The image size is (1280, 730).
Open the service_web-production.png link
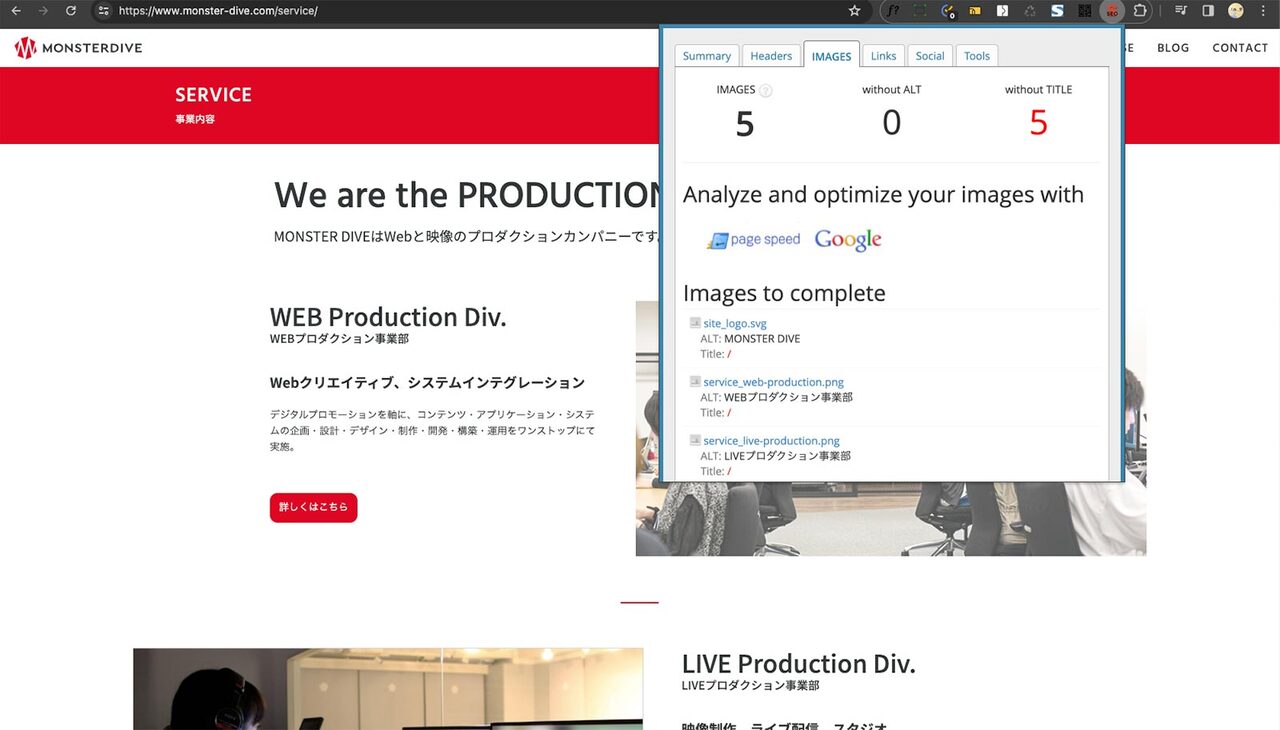(773, 382)
